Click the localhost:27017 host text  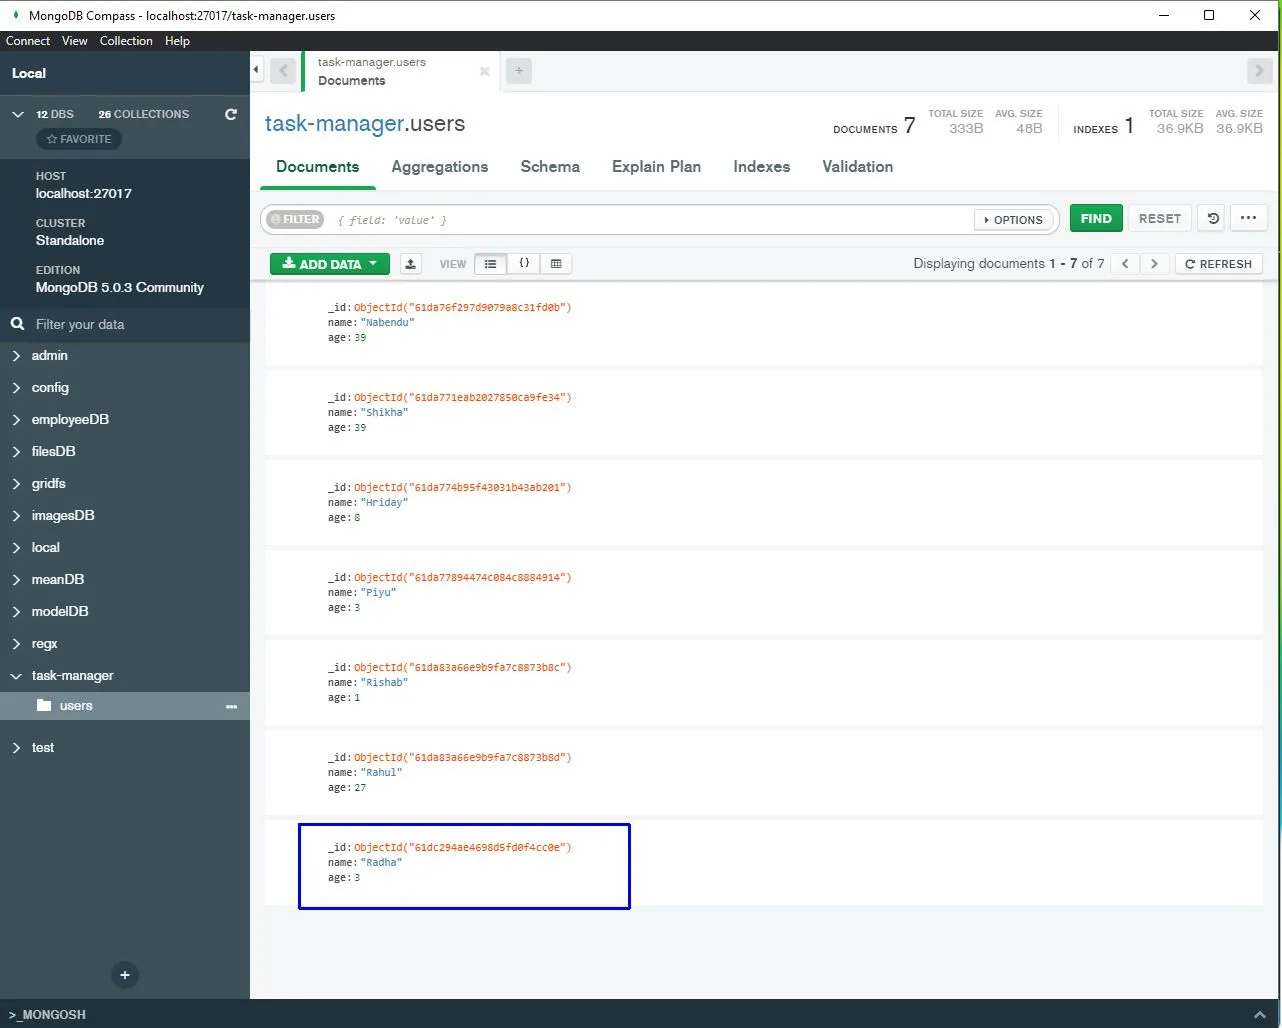[x=84, y=194]
